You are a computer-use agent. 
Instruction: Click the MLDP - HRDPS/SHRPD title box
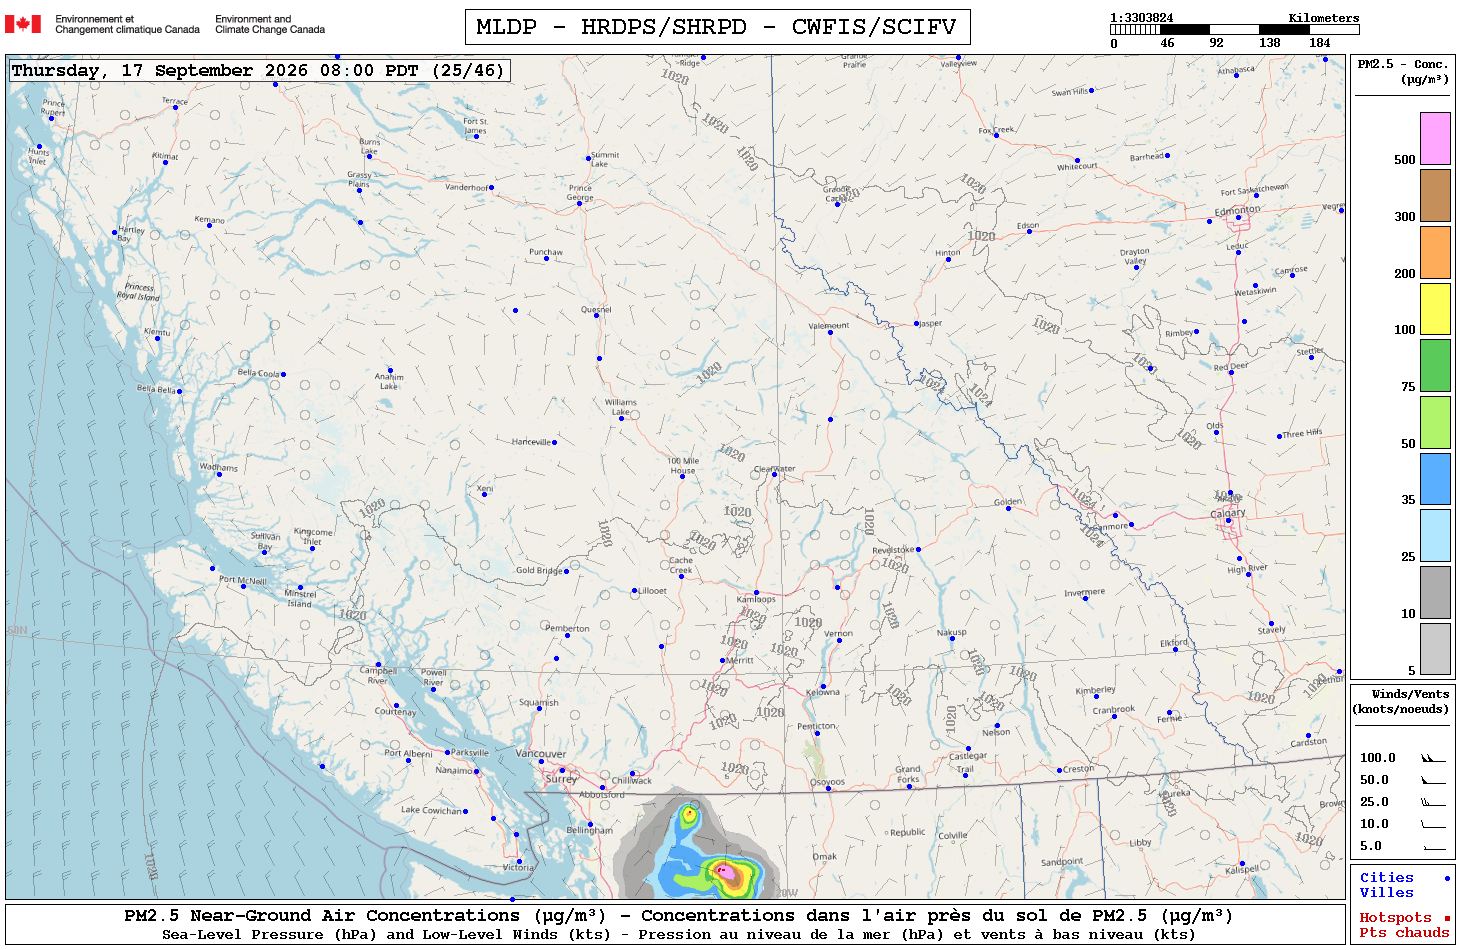click(x=717, y=27)
